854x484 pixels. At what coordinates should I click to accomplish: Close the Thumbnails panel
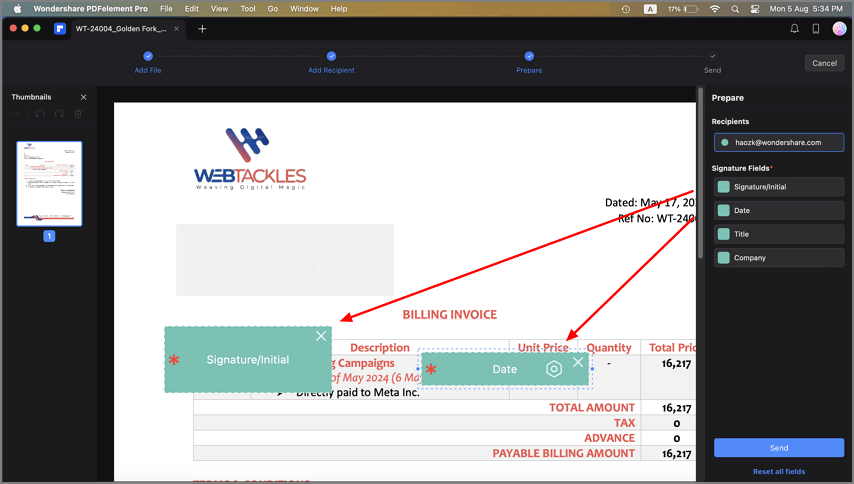pyautogui.click(x=83, y=97)
